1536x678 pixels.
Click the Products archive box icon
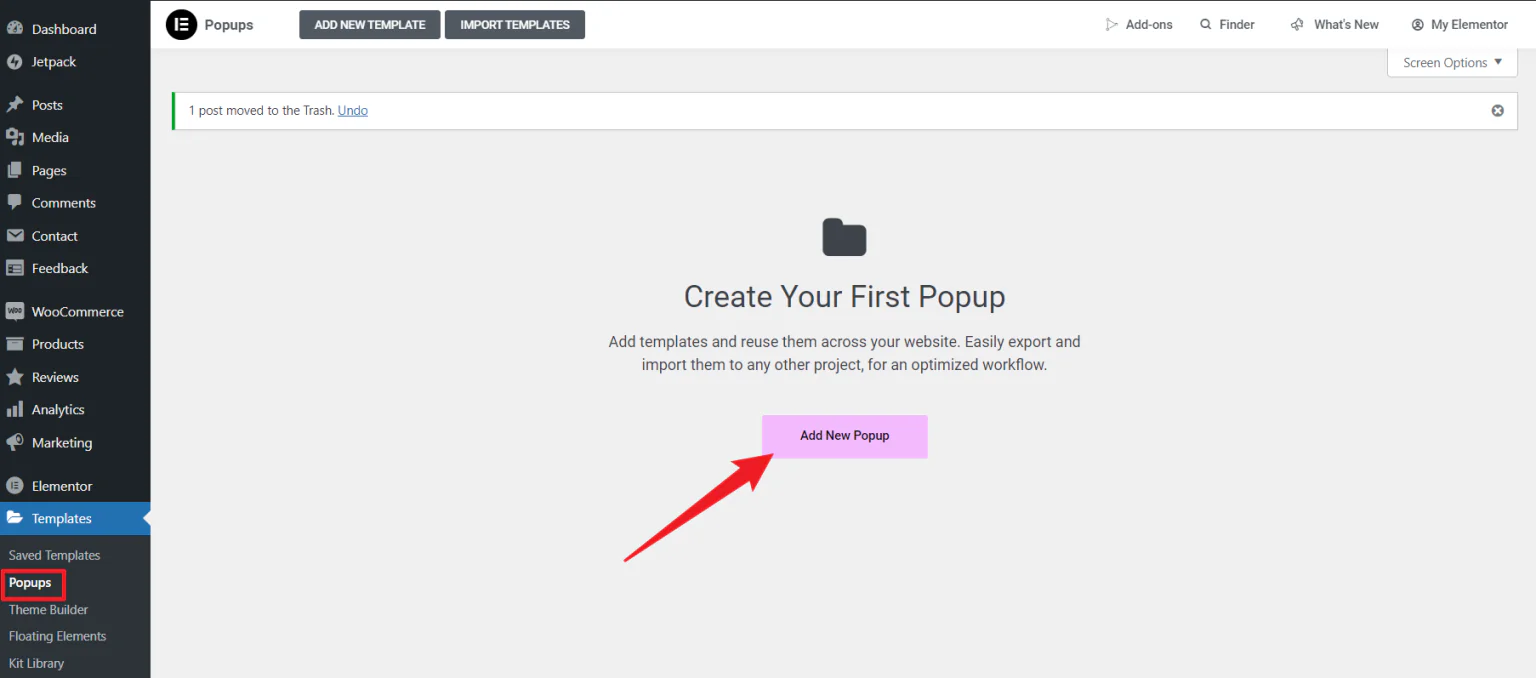tap(15, 344)
